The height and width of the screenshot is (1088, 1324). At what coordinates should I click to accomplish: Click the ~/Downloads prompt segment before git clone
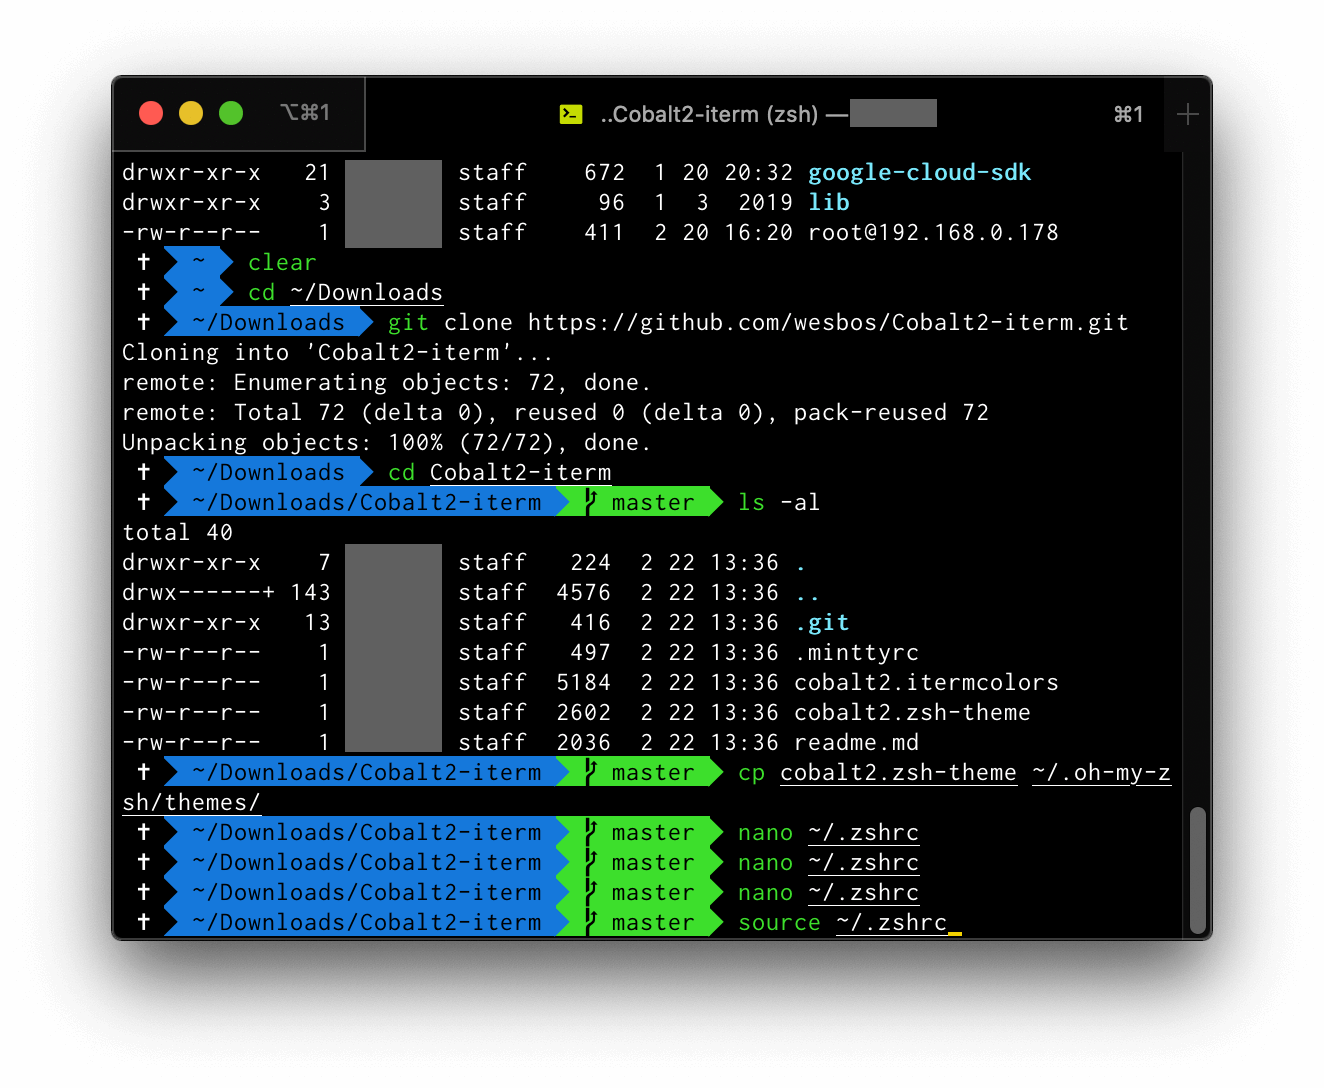coord(268,323)
